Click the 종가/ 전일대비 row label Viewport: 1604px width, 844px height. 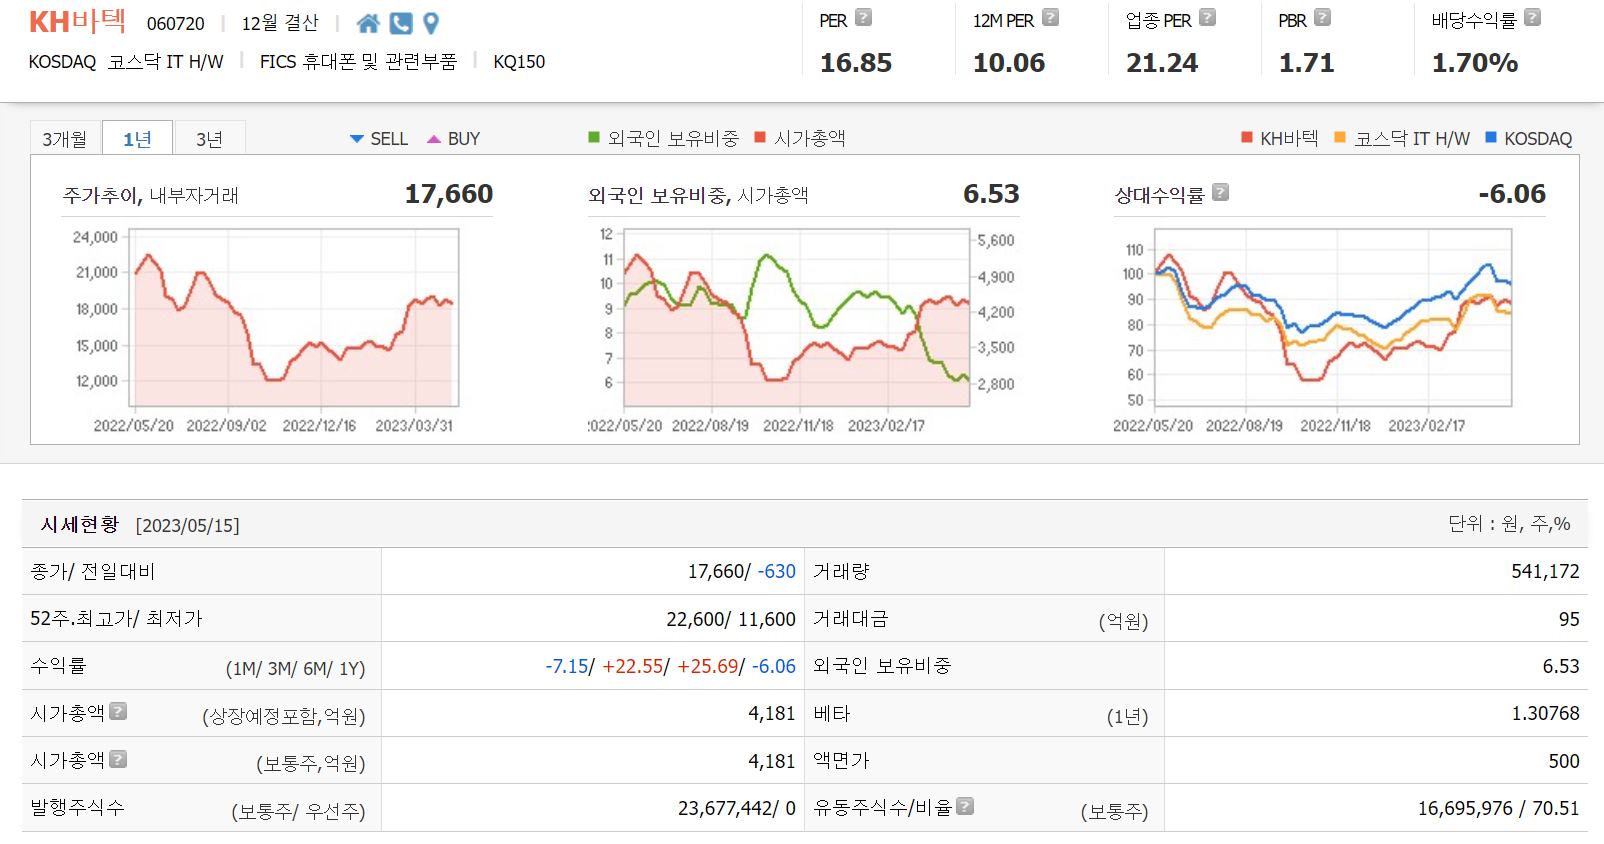click(x=93, y=571)
